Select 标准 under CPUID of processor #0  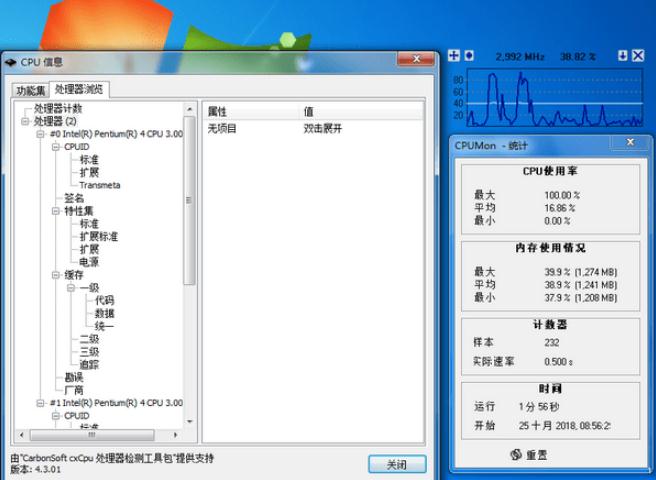(89, 159)
